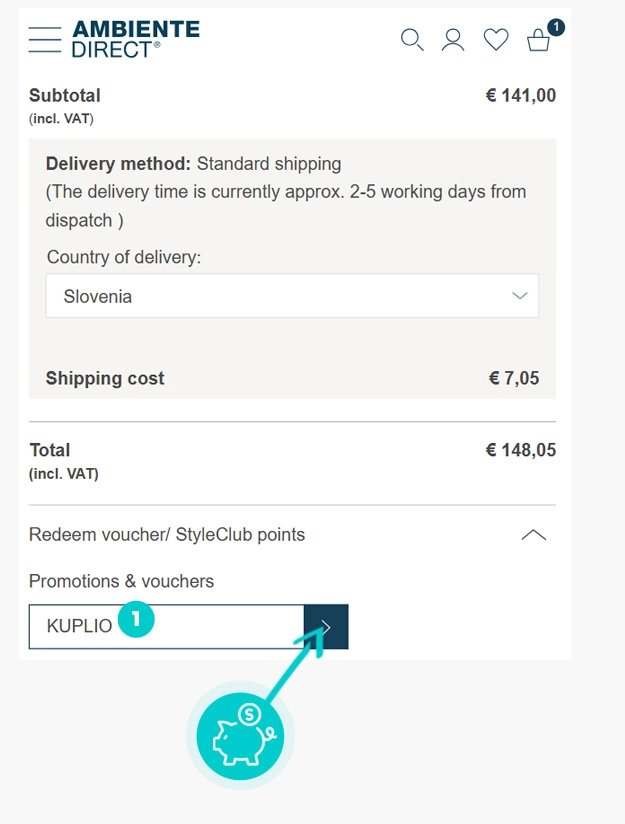Viewport: 625px width, 824px height.
Task: Click the chevron in Slovenia selector
Action: tap(519, 296)
